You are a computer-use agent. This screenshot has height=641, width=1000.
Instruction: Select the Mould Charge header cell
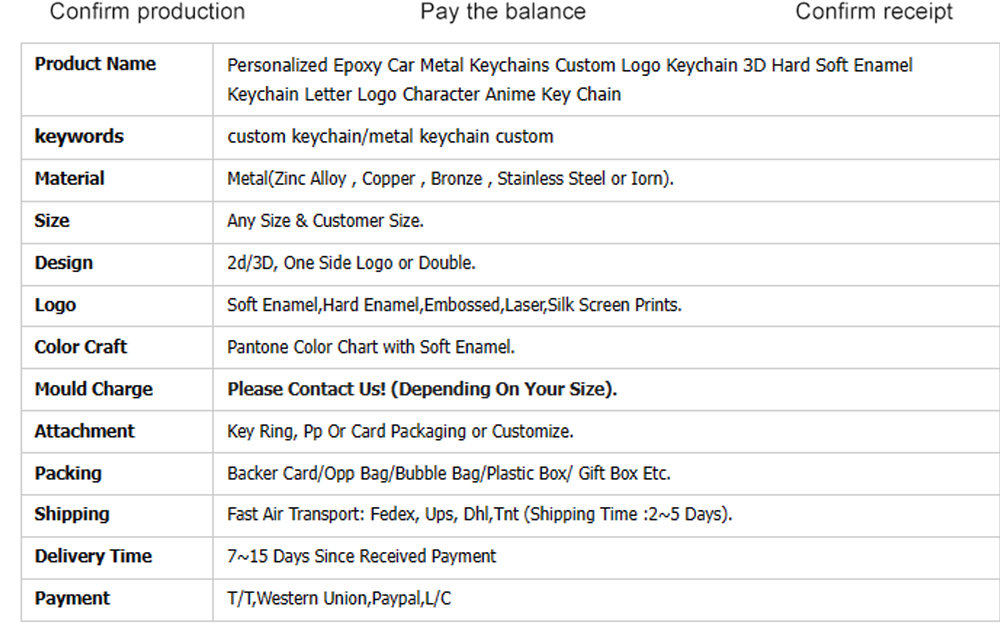(117, 390)
